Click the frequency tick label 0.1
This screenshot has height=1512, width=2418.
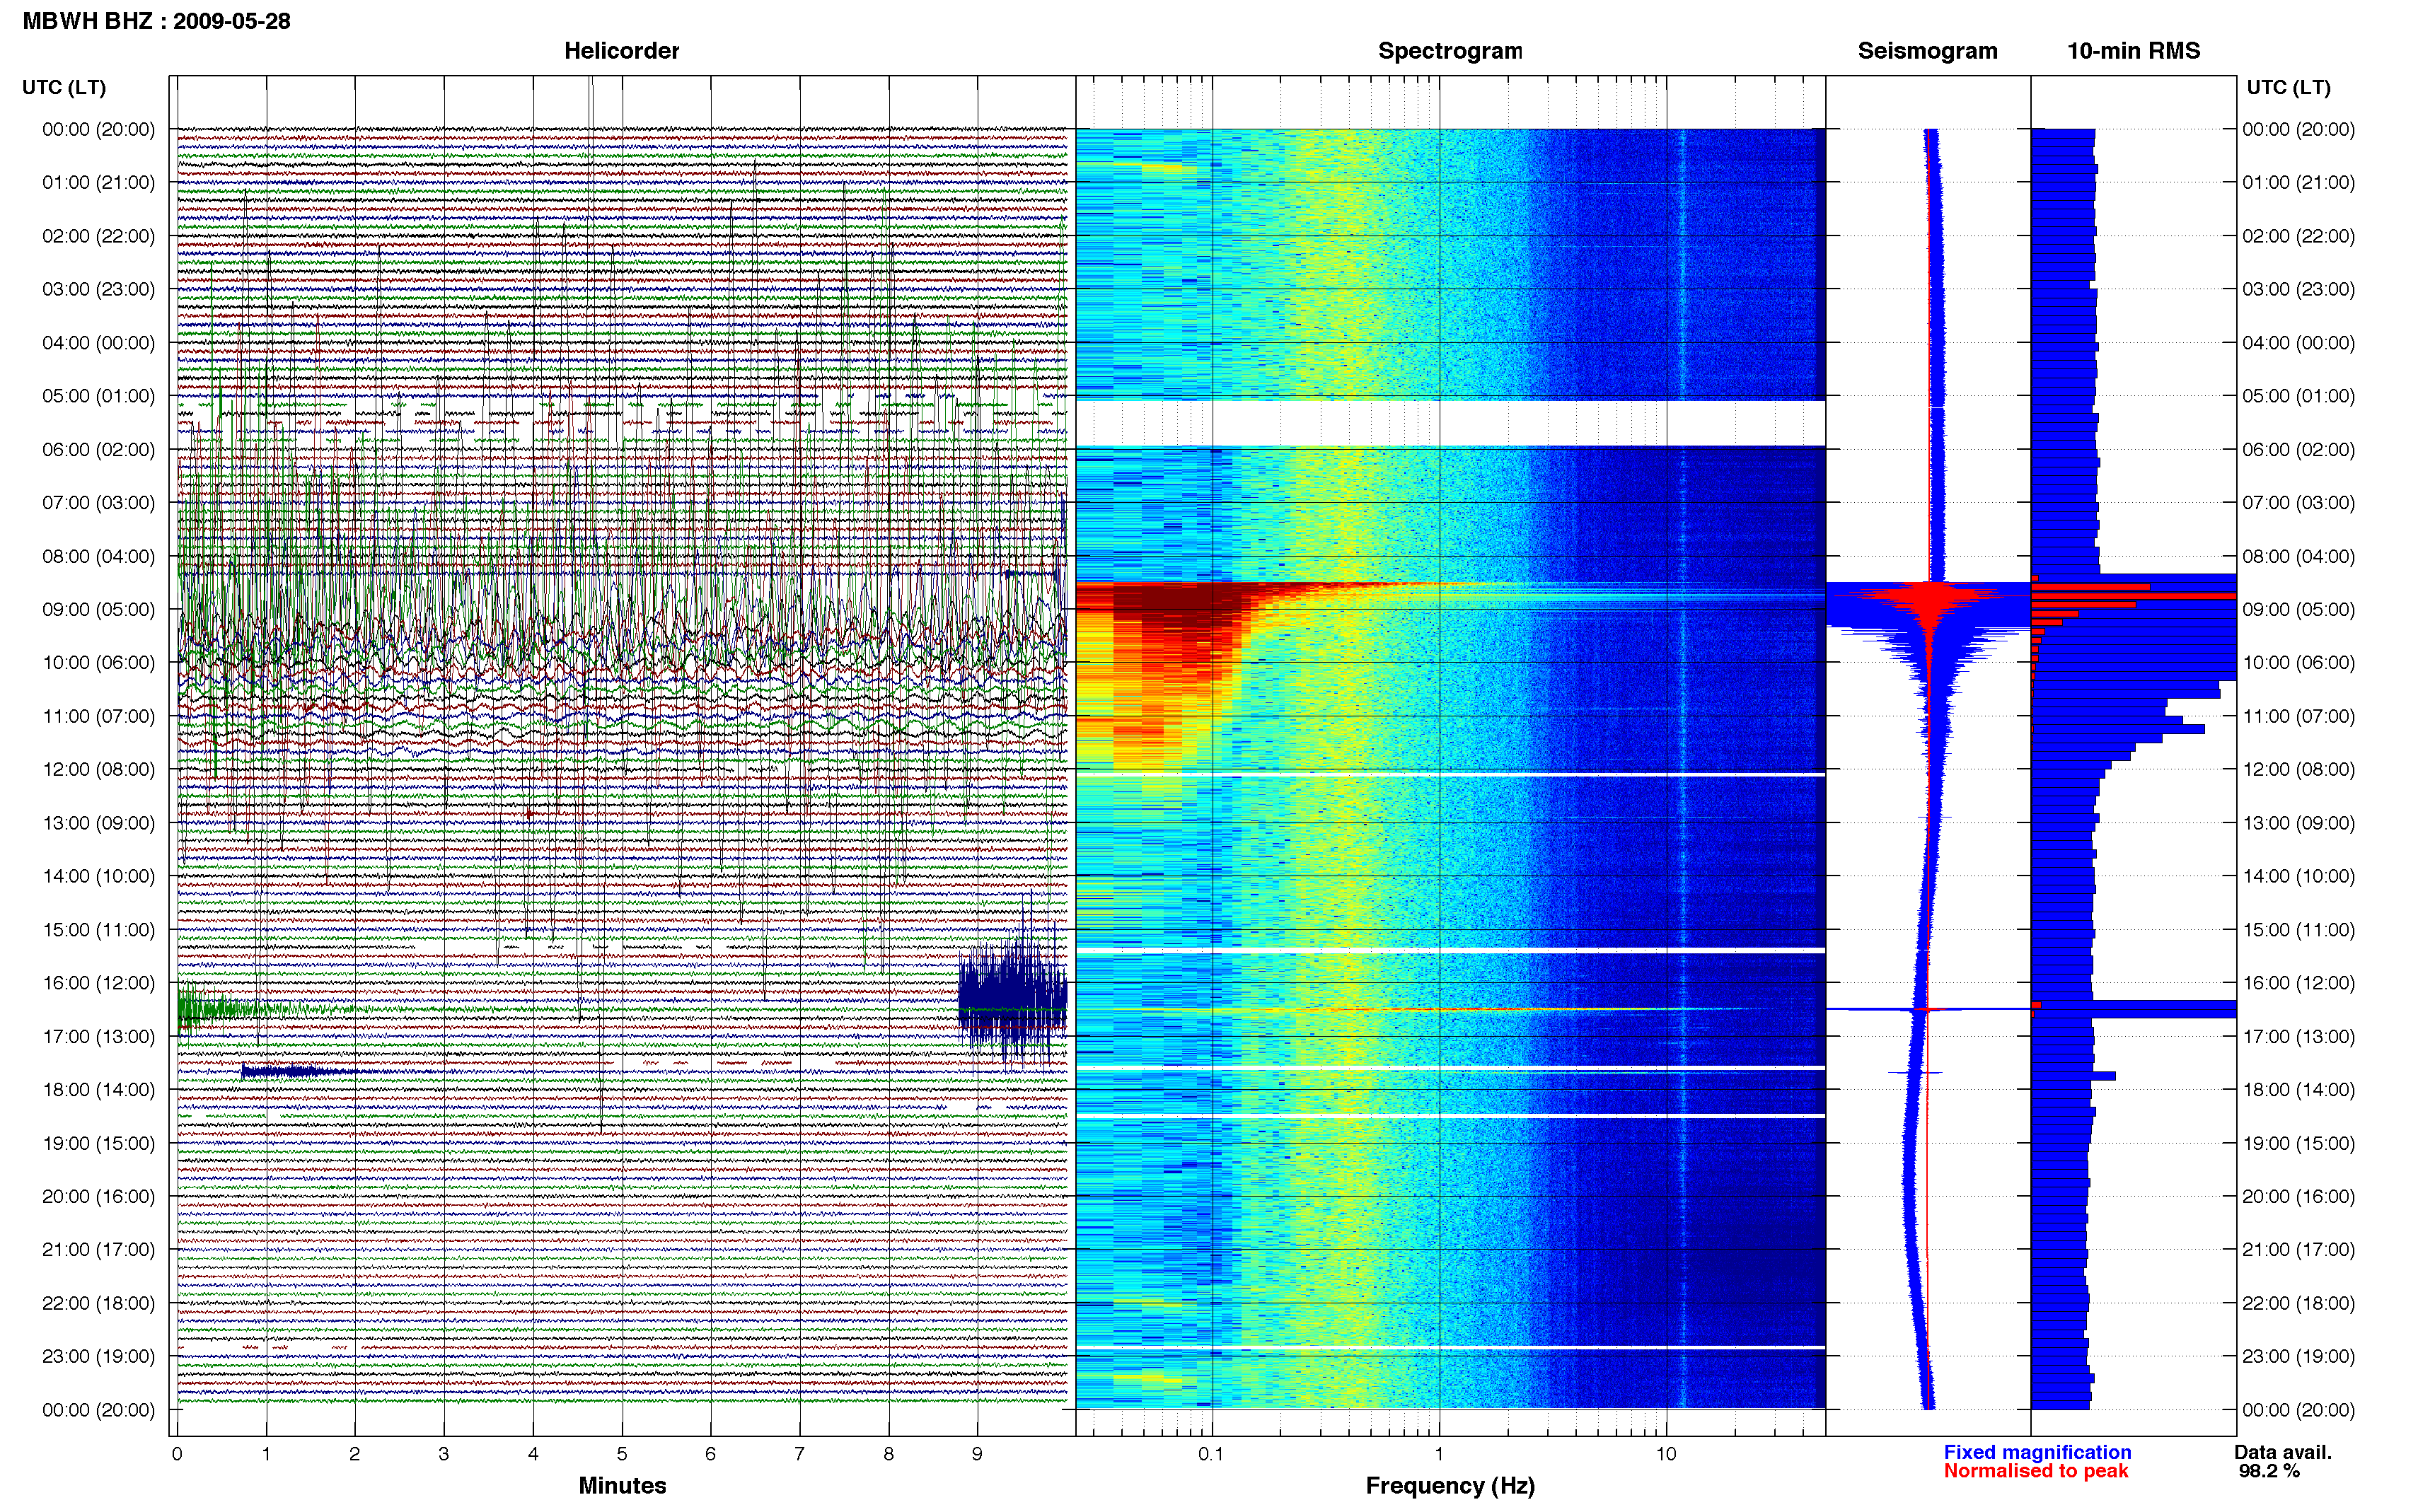1211,1454
